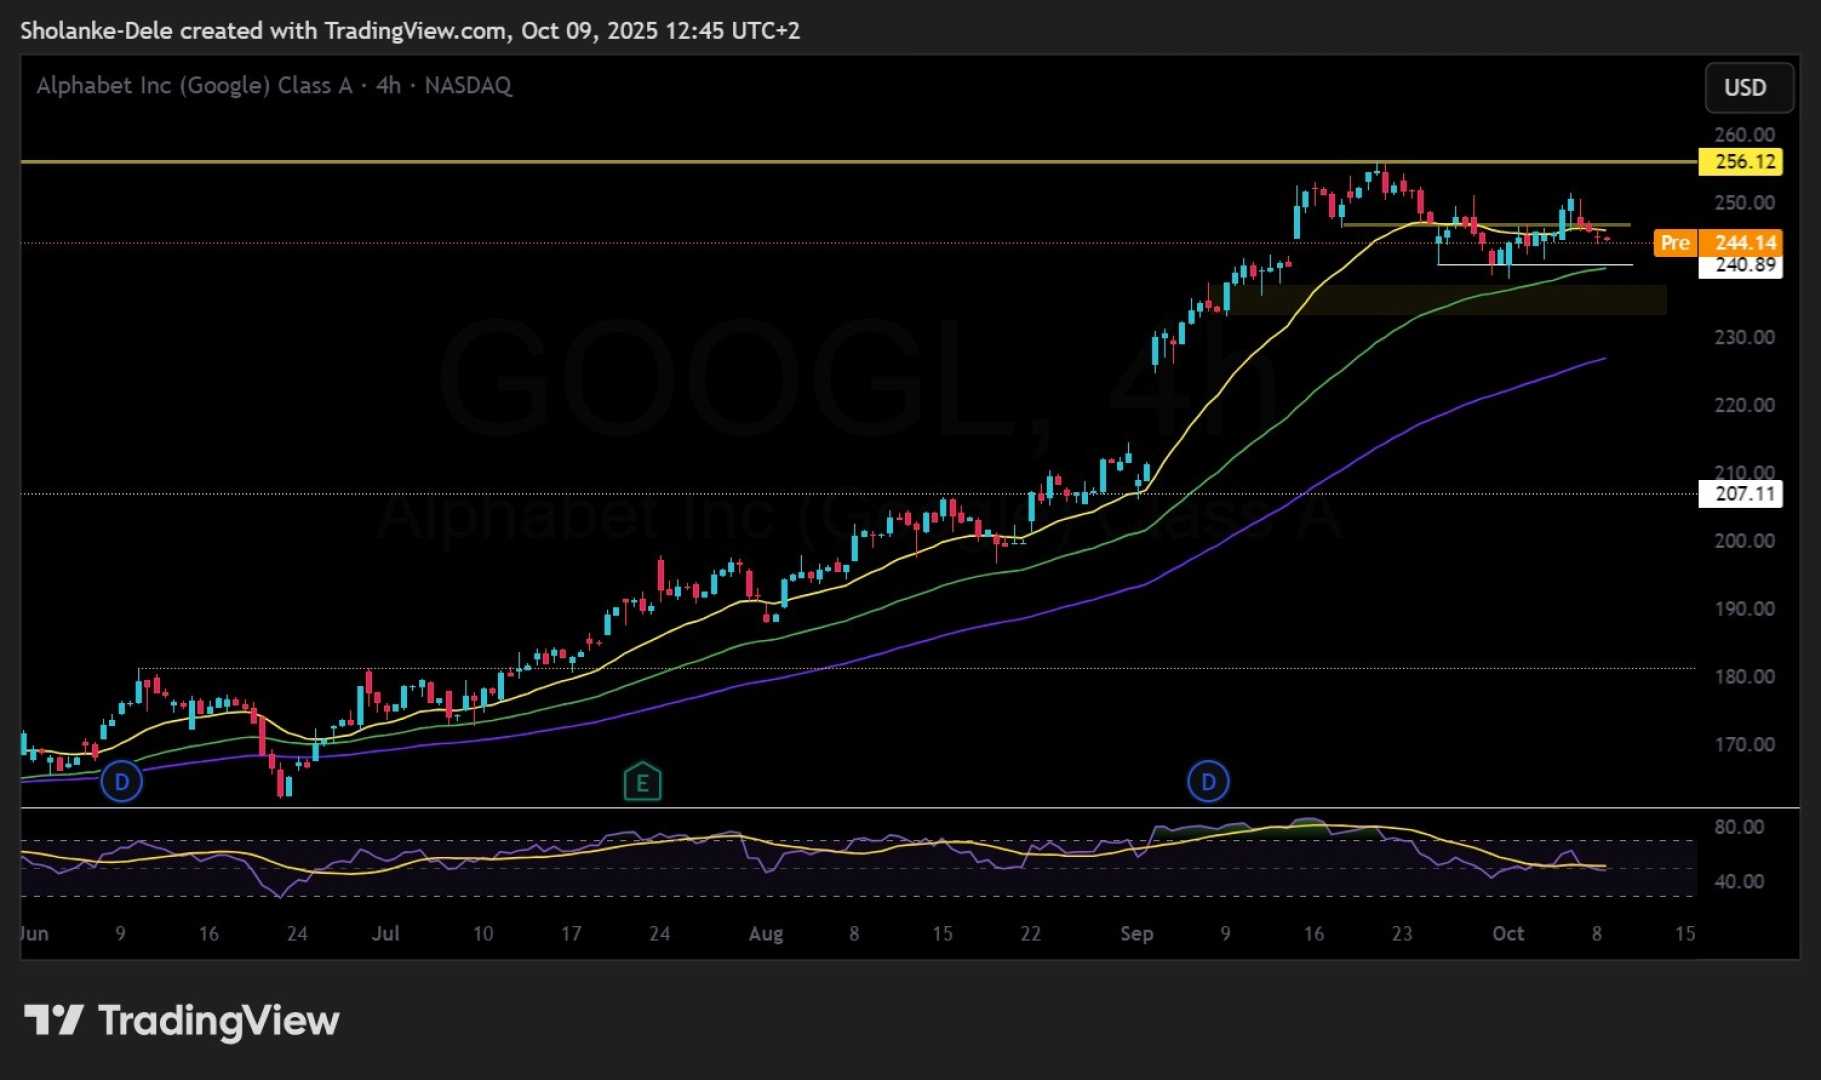The height and width of the screenshot is (1080, 1821).
Task: Click the first dividend marker labeled D
Action: 121,782
